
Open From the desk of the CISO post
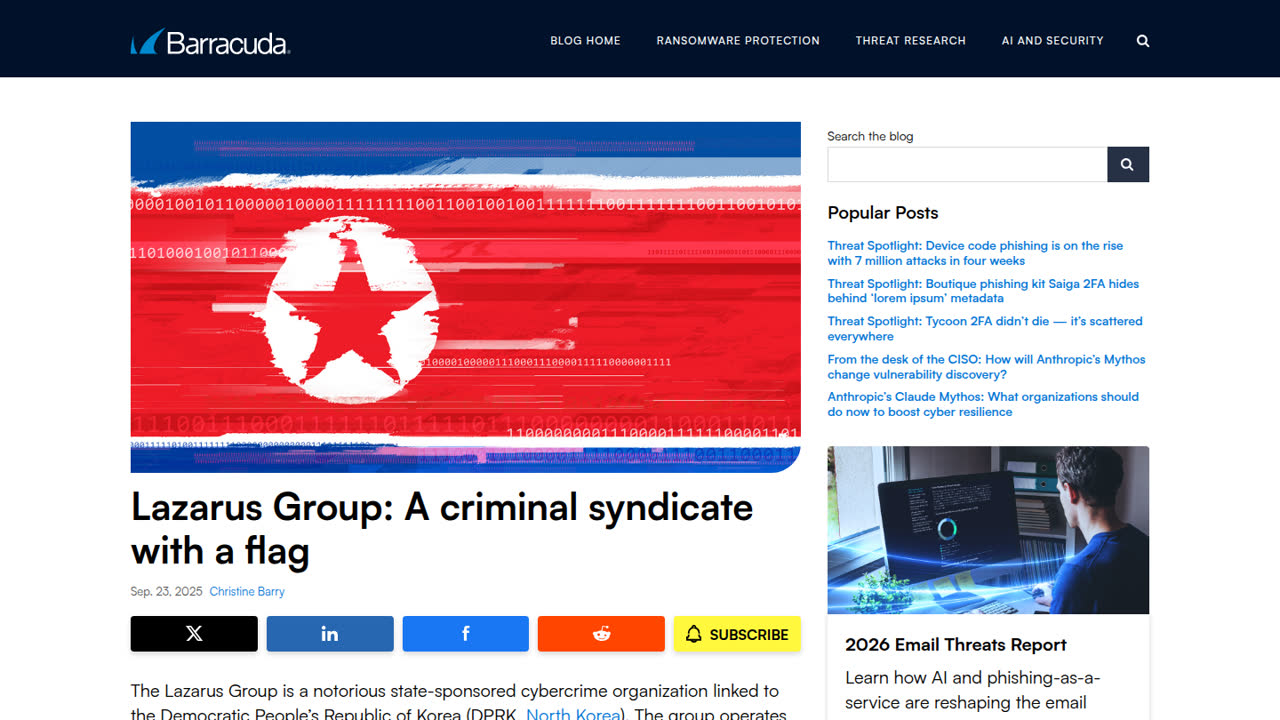pyautogui.click(x=986, y=367)
